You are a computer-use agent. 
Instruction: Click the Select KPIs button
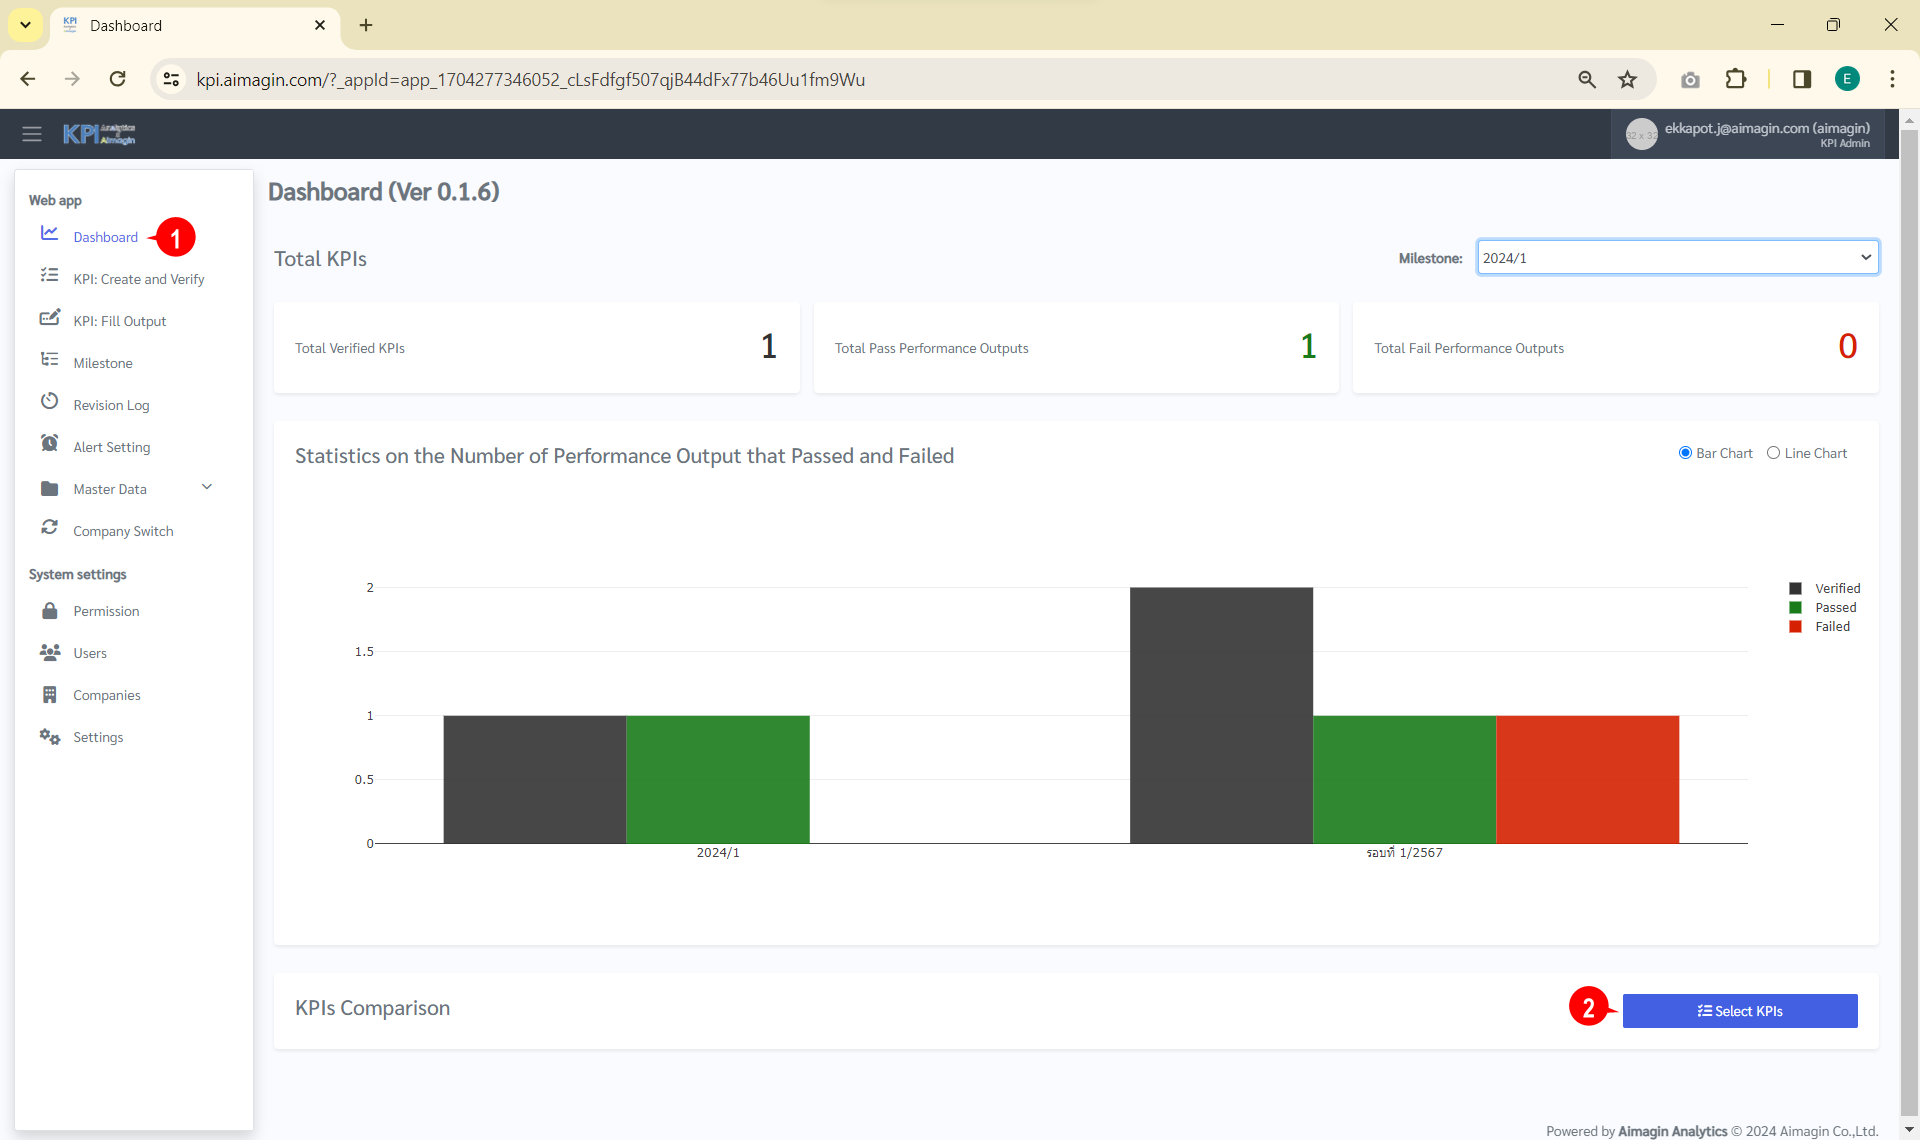[1739, 1011]
